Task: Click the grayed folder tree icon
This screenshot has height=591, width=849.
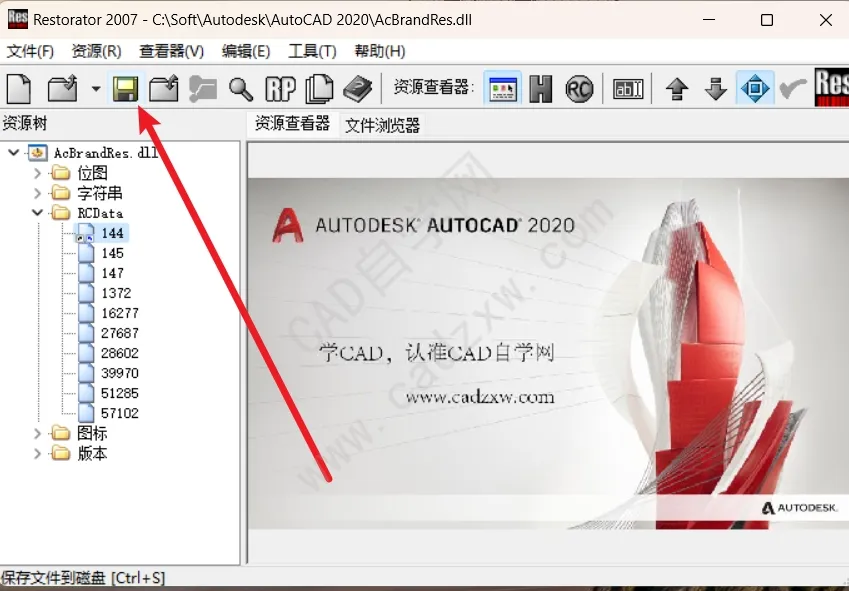Action: coord(203,88)
